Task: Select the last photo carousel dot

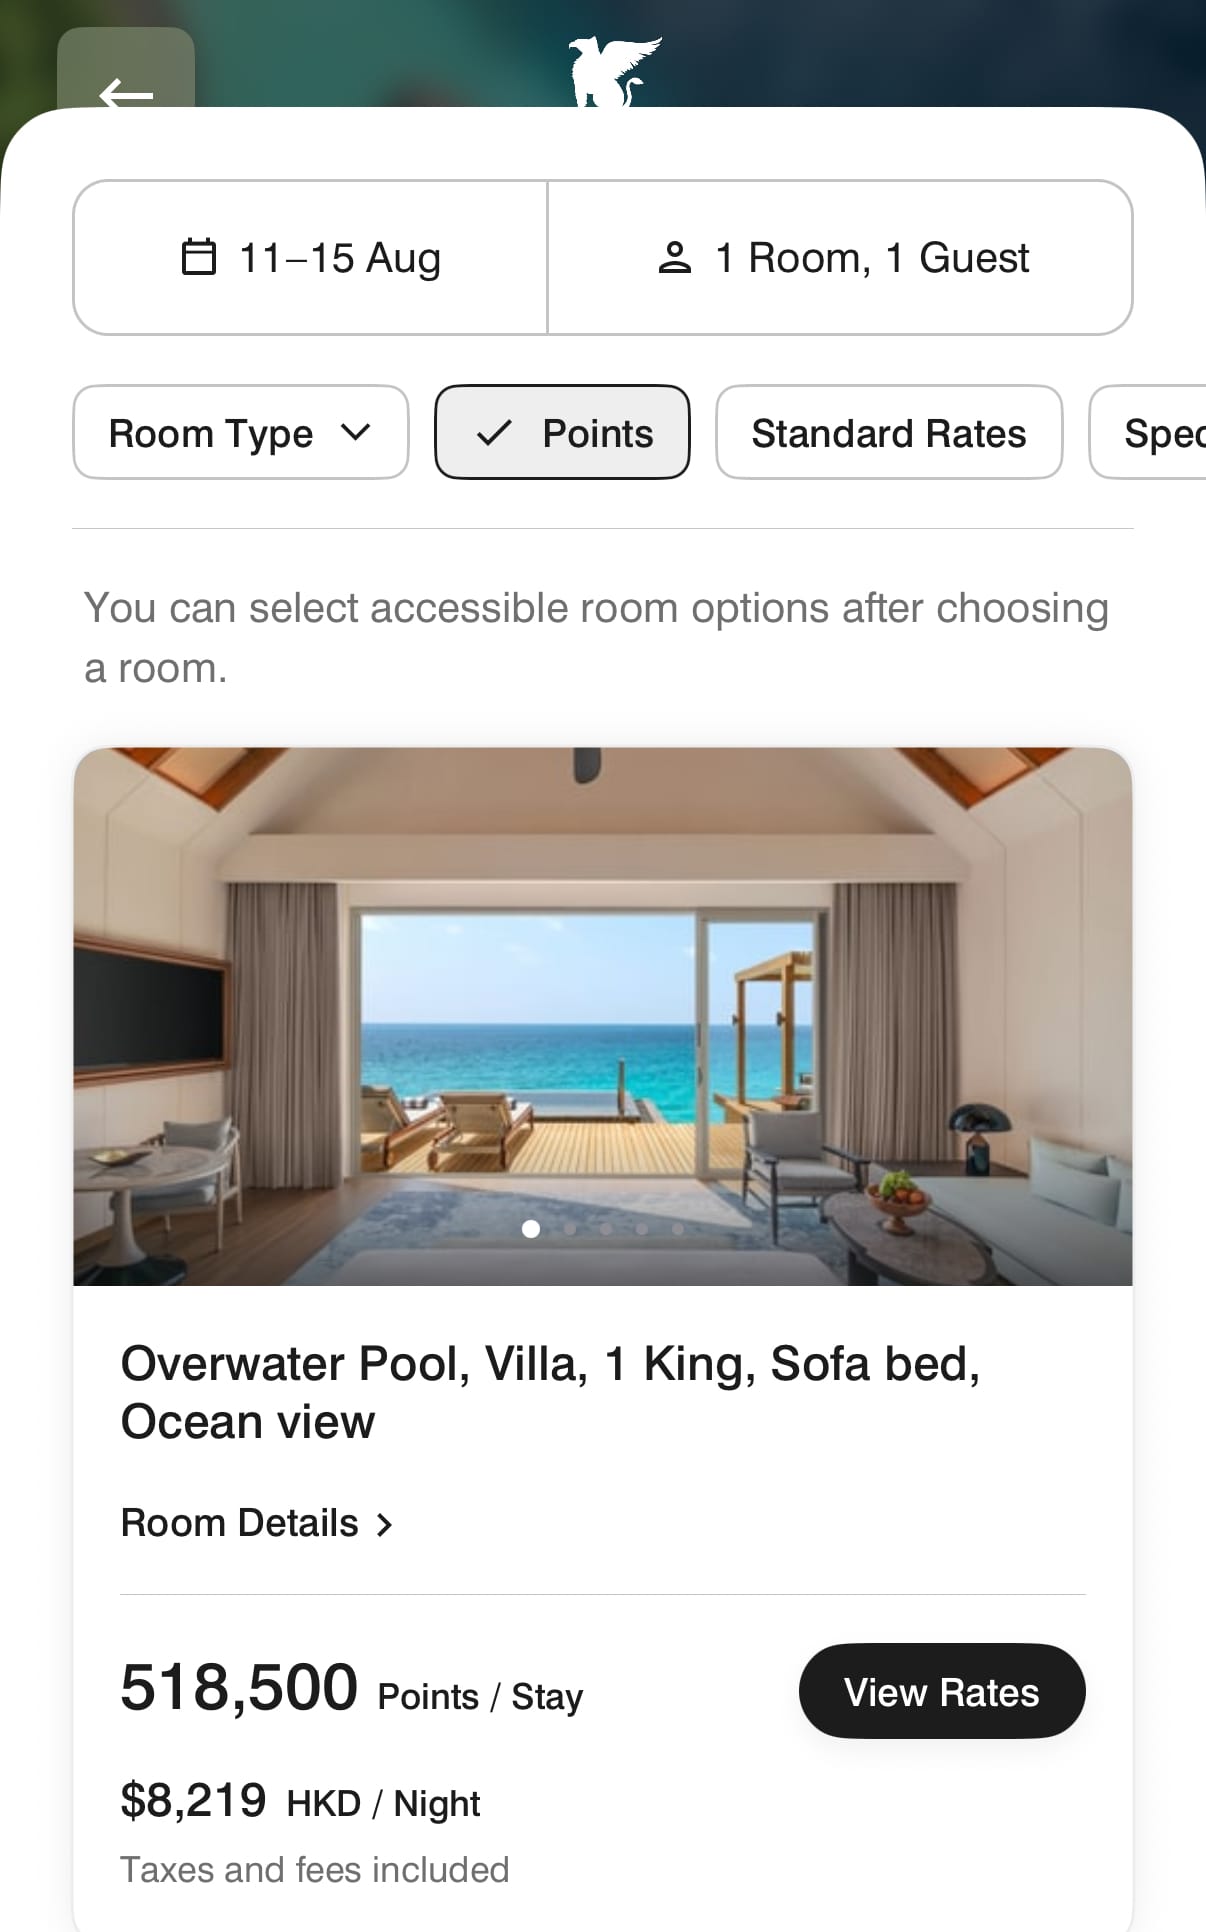Action: pos(678,1228)
